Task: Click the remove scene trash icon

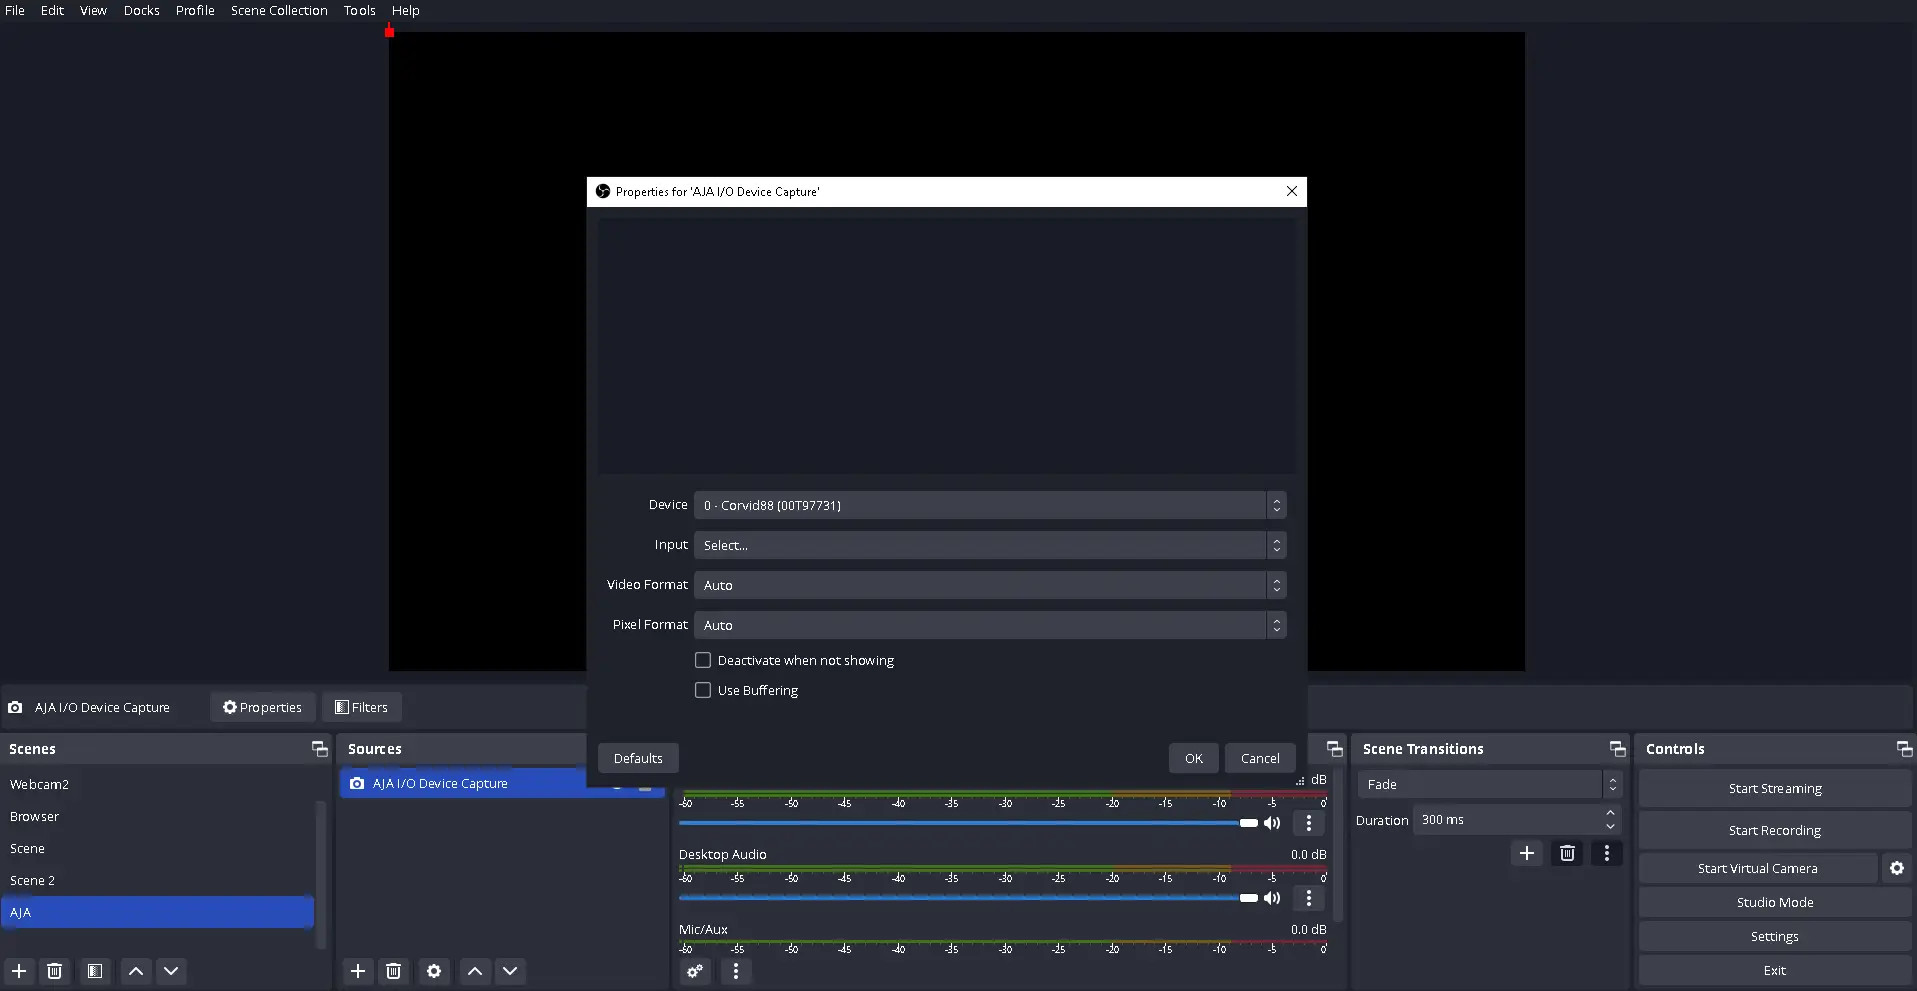Action: point(55,971)
